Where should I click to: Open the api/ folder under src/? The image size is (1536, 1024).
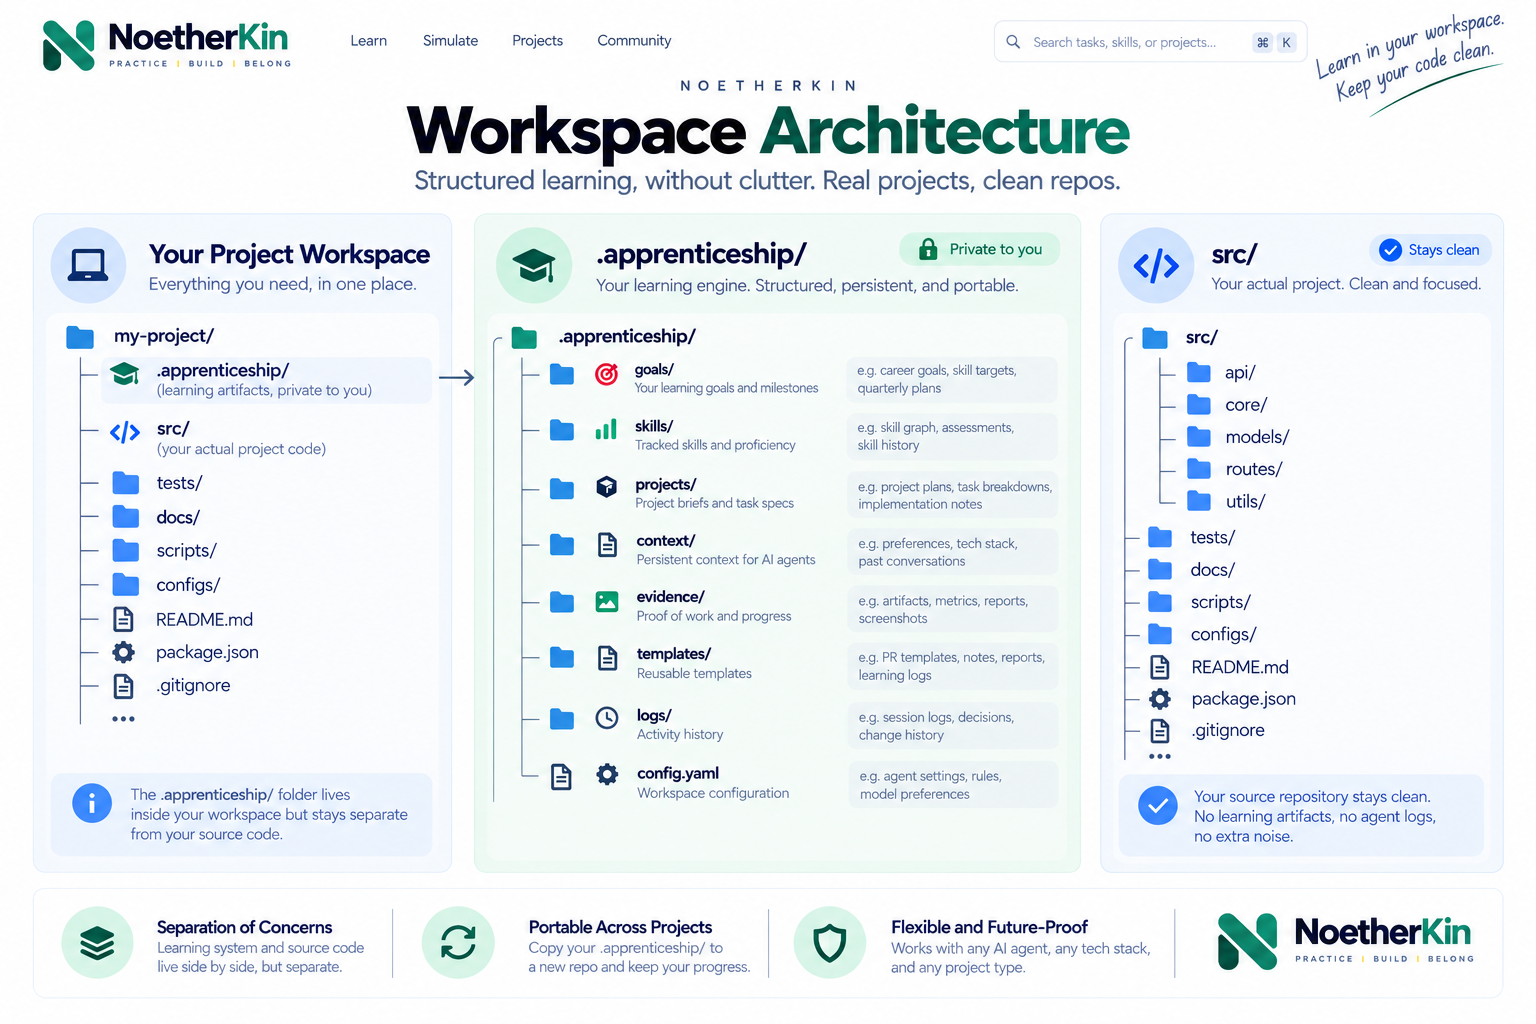[x=1220, y=373]
